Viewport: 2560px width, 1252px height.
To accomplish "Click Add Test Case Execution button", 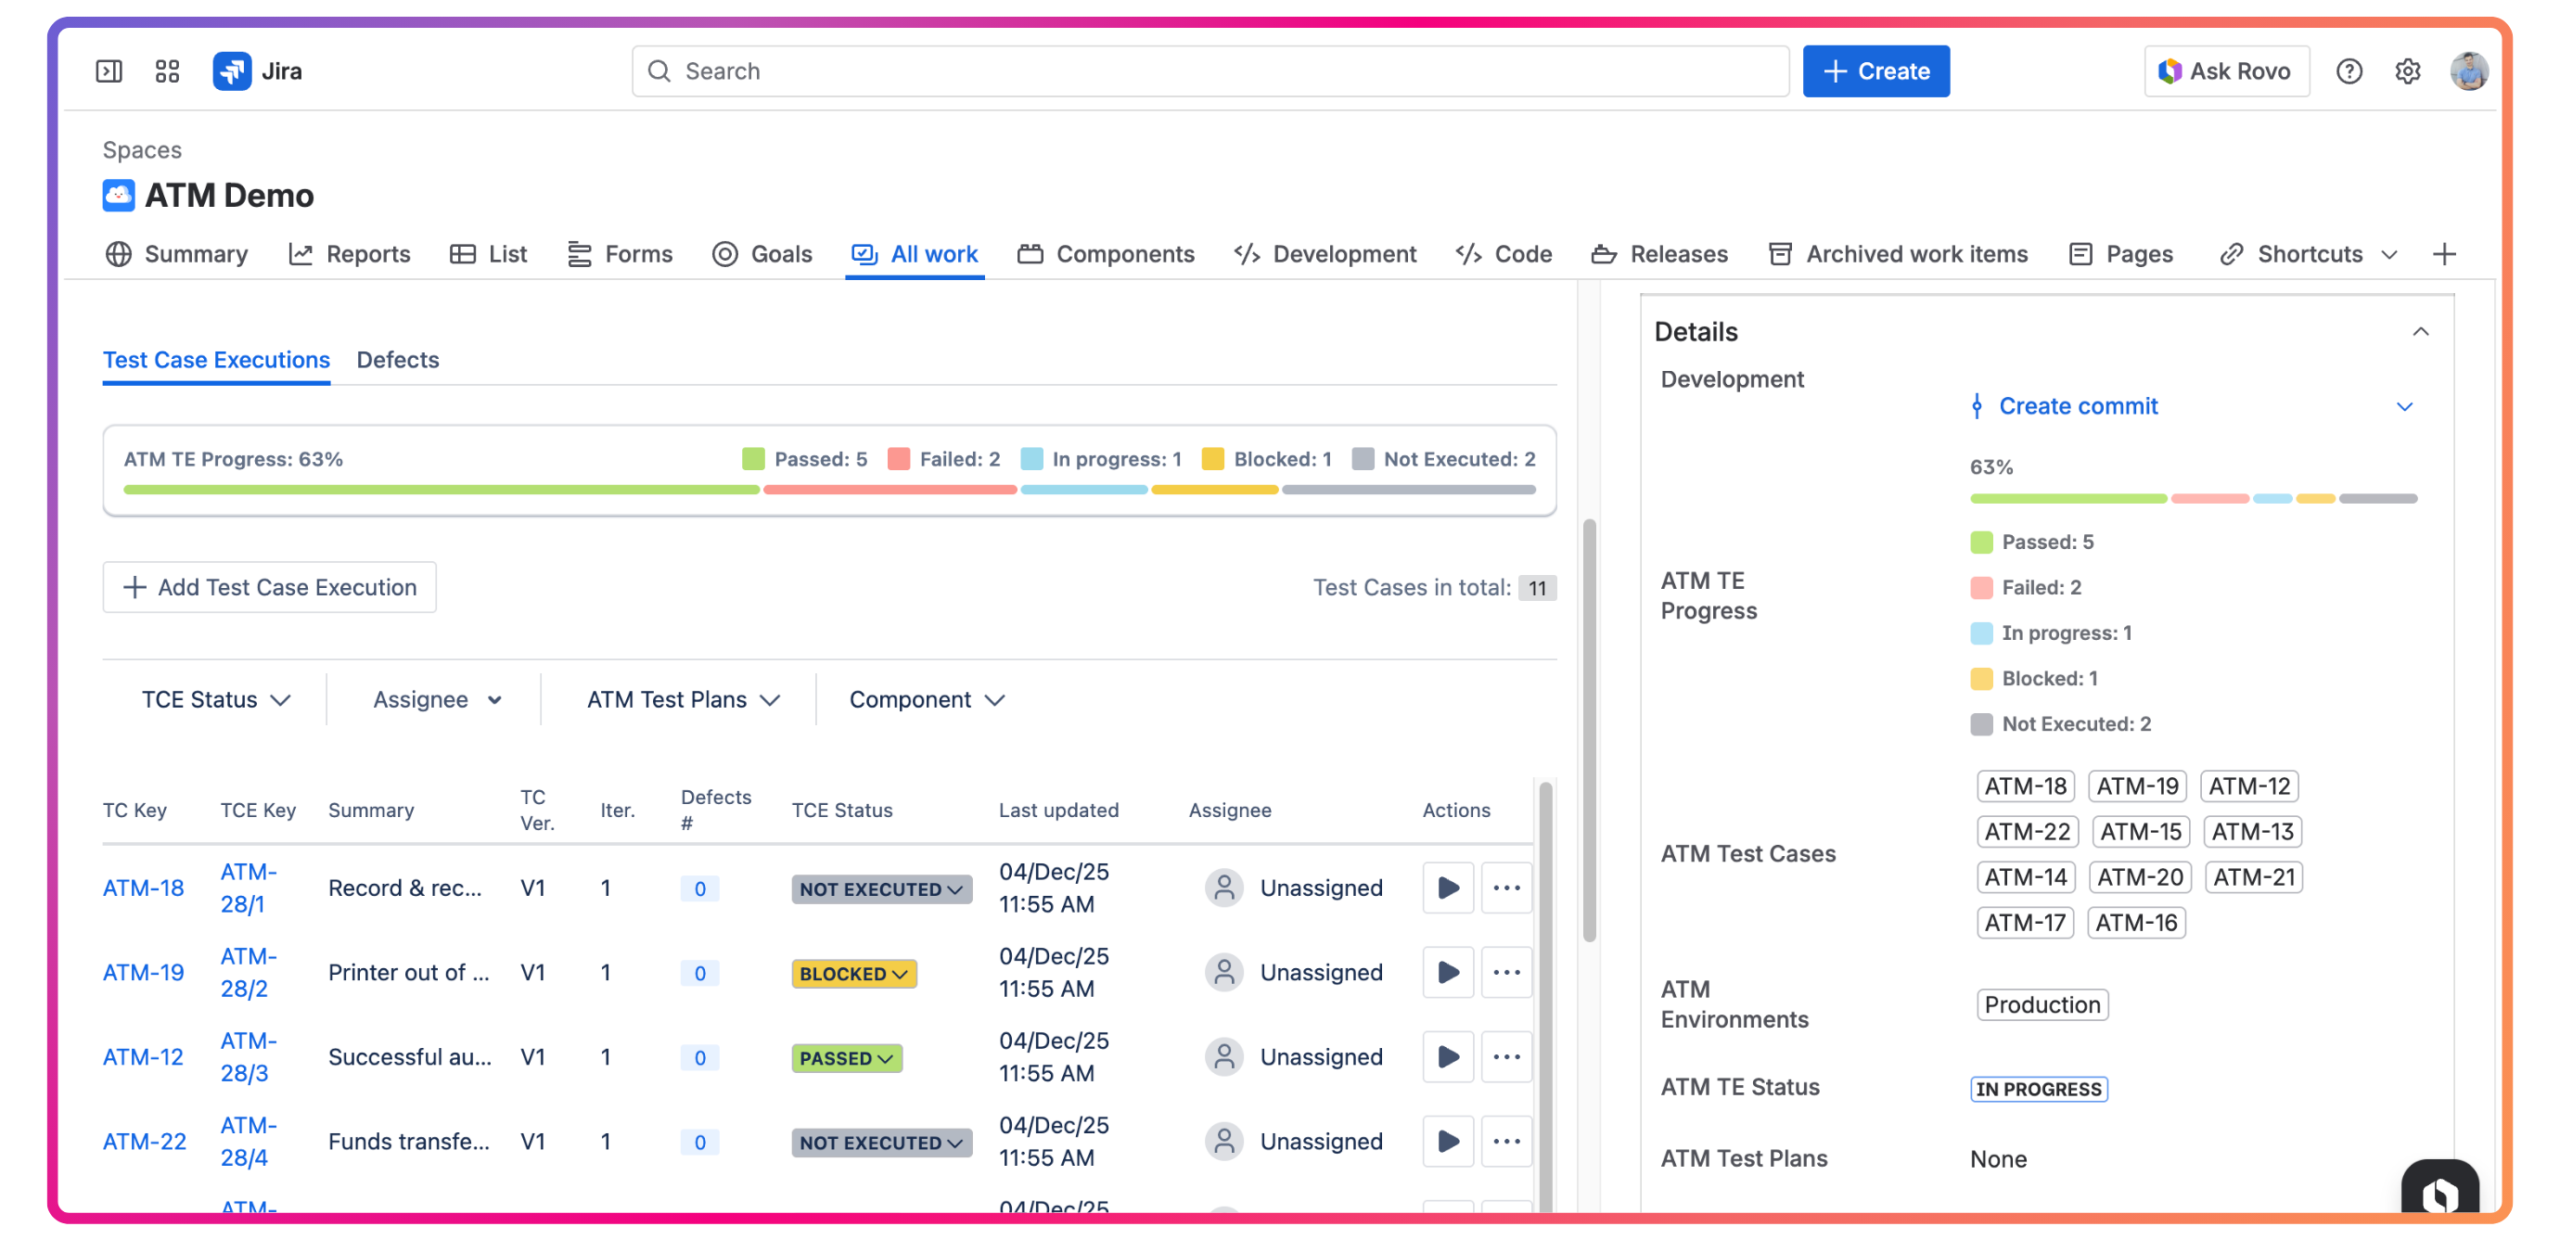I will tap(269, 587).
